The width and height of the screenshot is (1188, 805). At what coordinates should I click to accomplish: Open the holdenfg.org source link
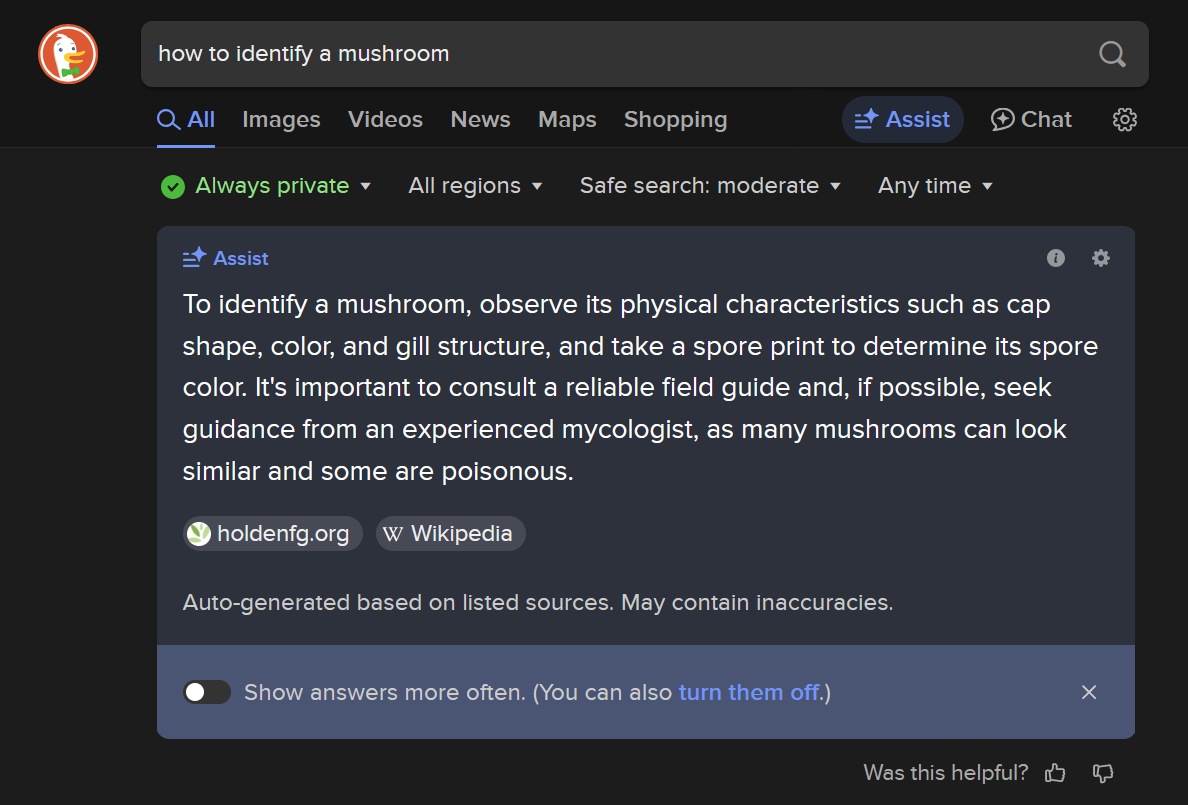point(270,534)
